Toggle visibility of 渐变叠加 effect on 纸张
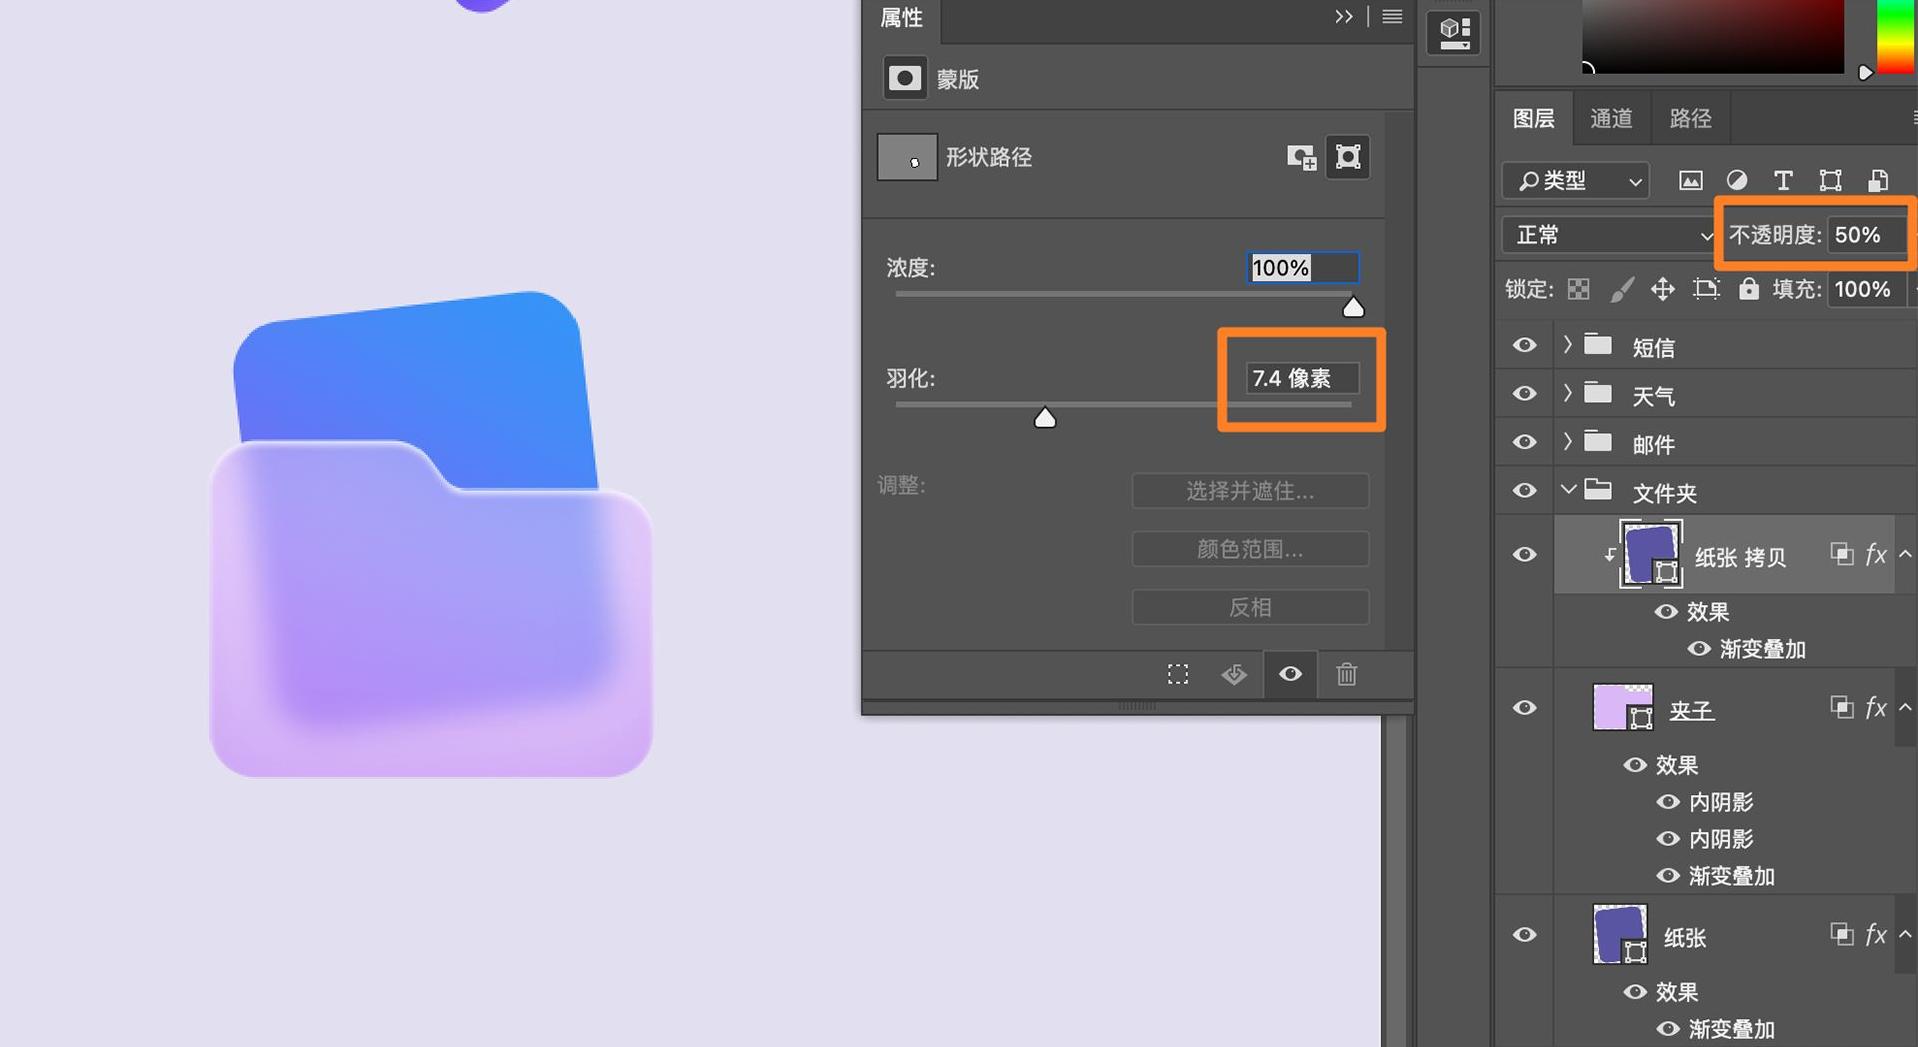The width and height of the screenshot is (1918, 1047). coord(1668,1029)
